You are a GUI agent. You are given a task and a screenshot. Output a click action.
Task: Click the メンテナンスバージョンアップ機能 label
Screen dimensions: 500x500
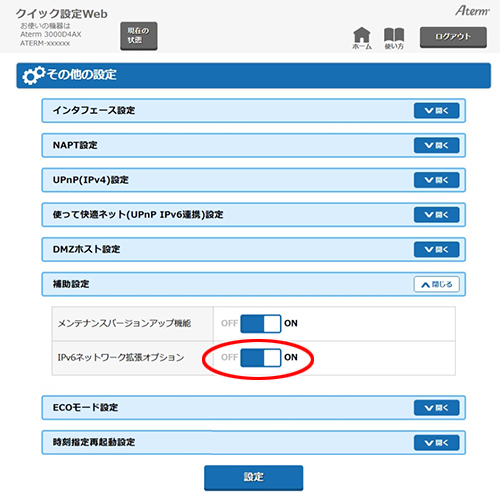click(124, 323)
